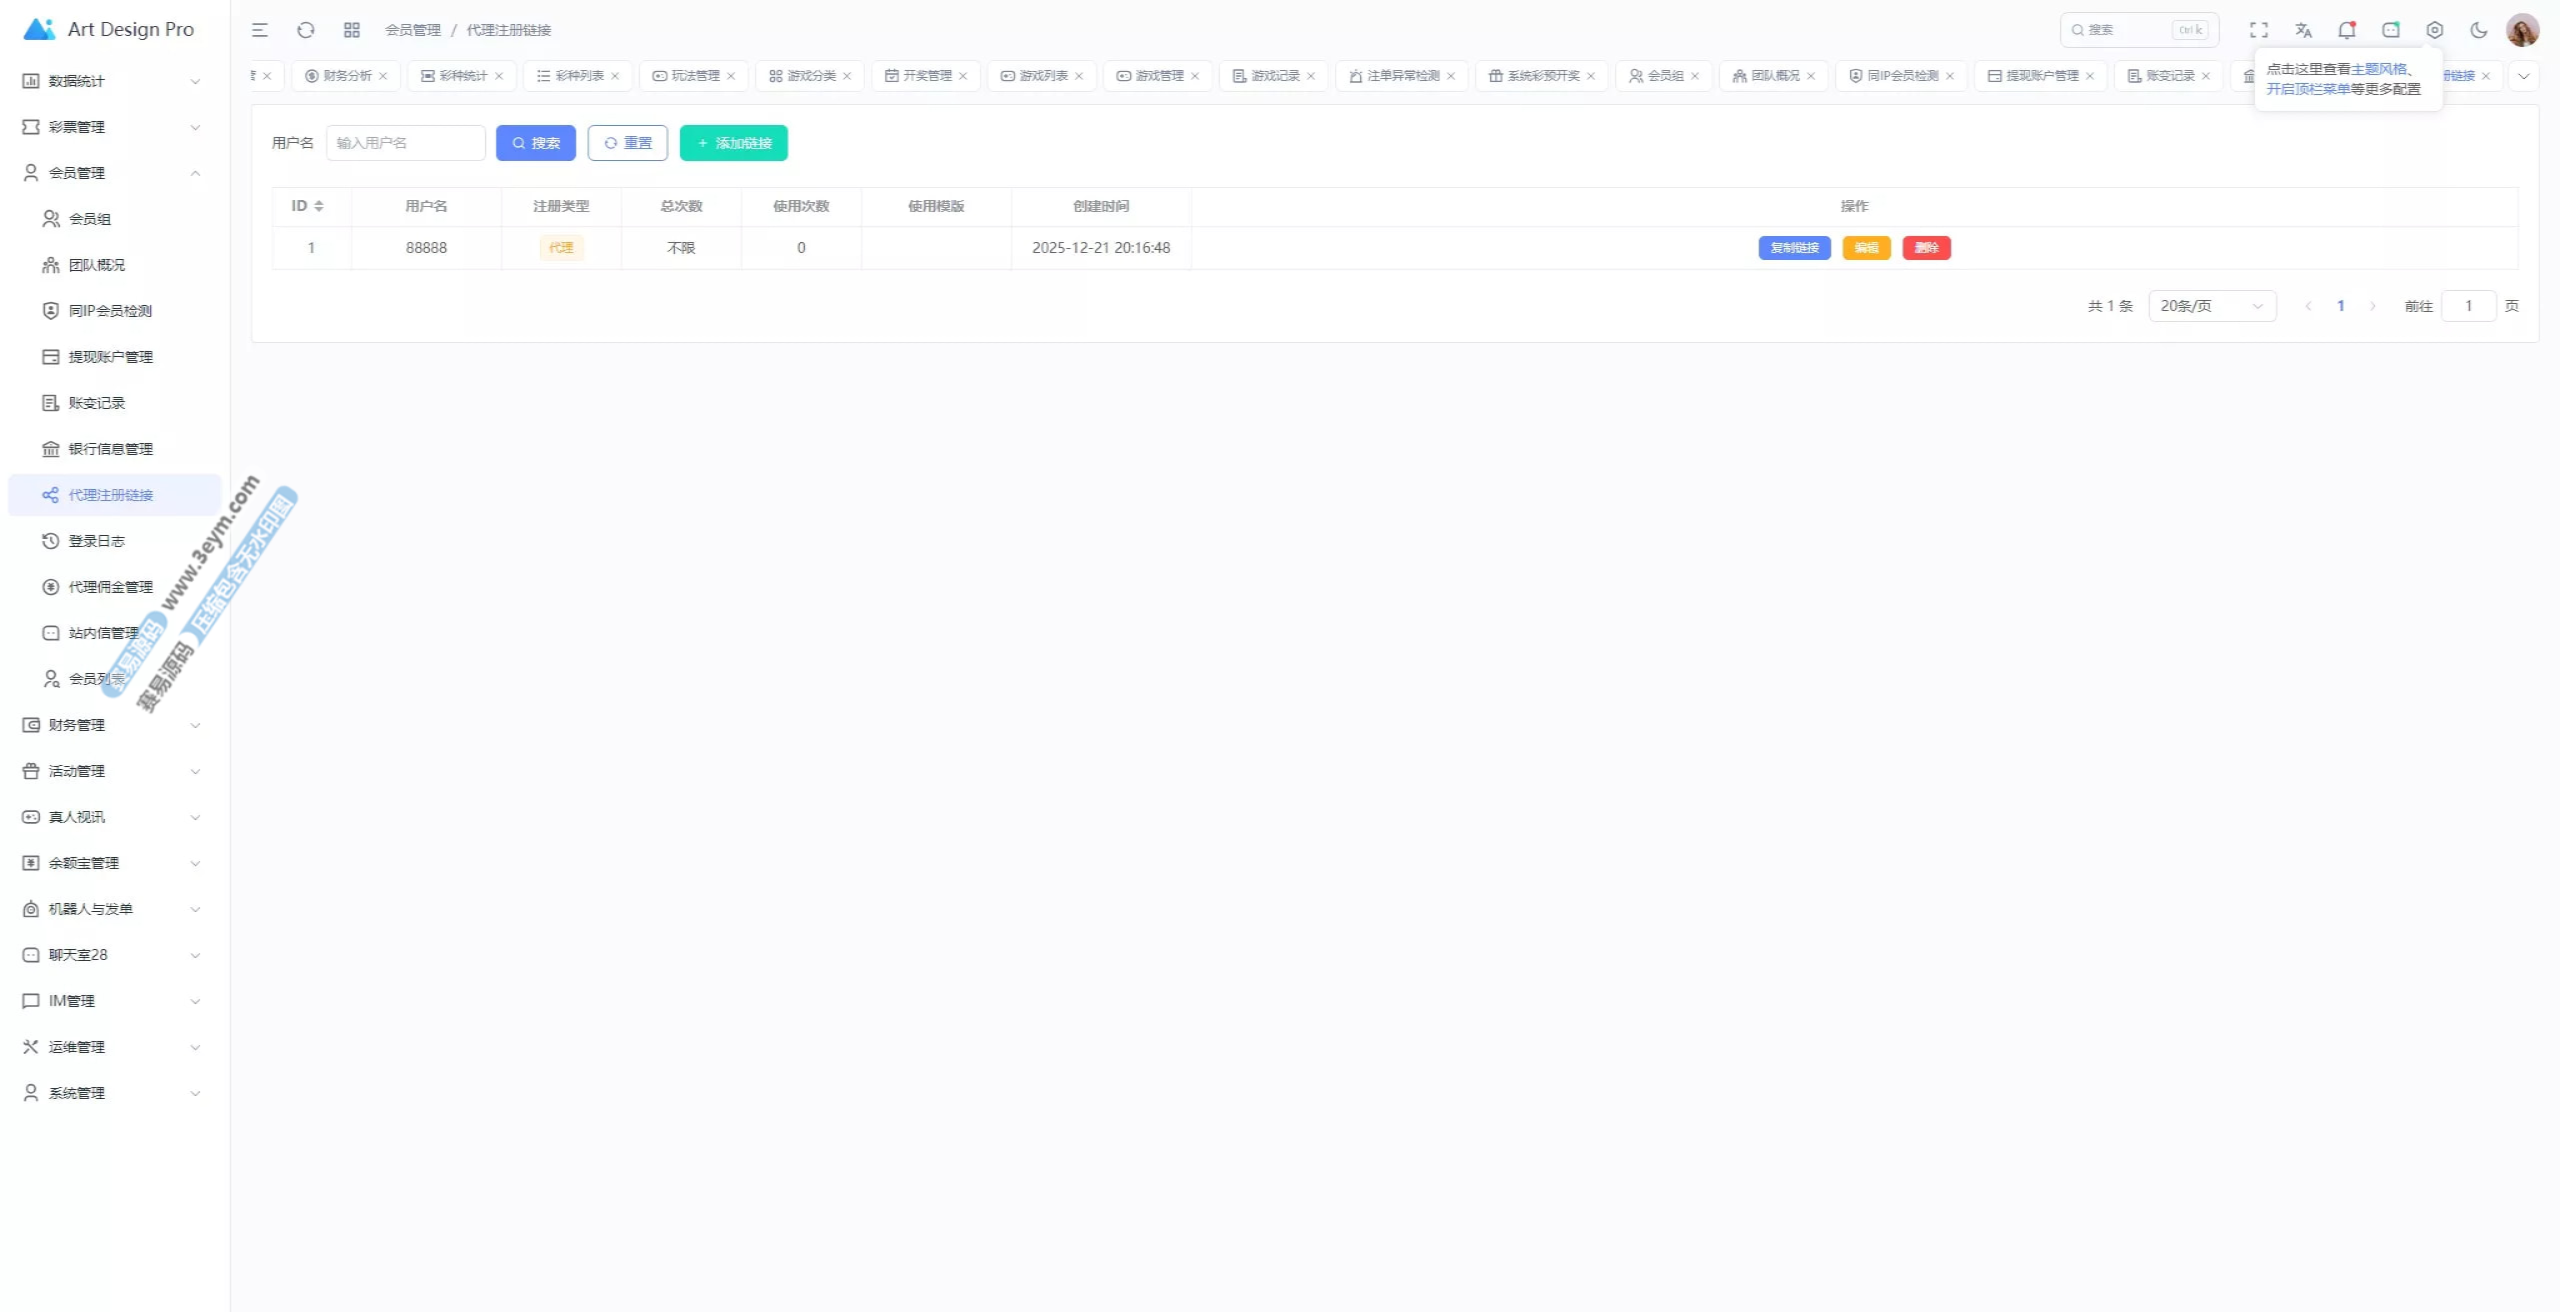This screenshot has height=1312, width=2560.
Task: Click the page refresh icon in the header
Action: coord(306,30)
